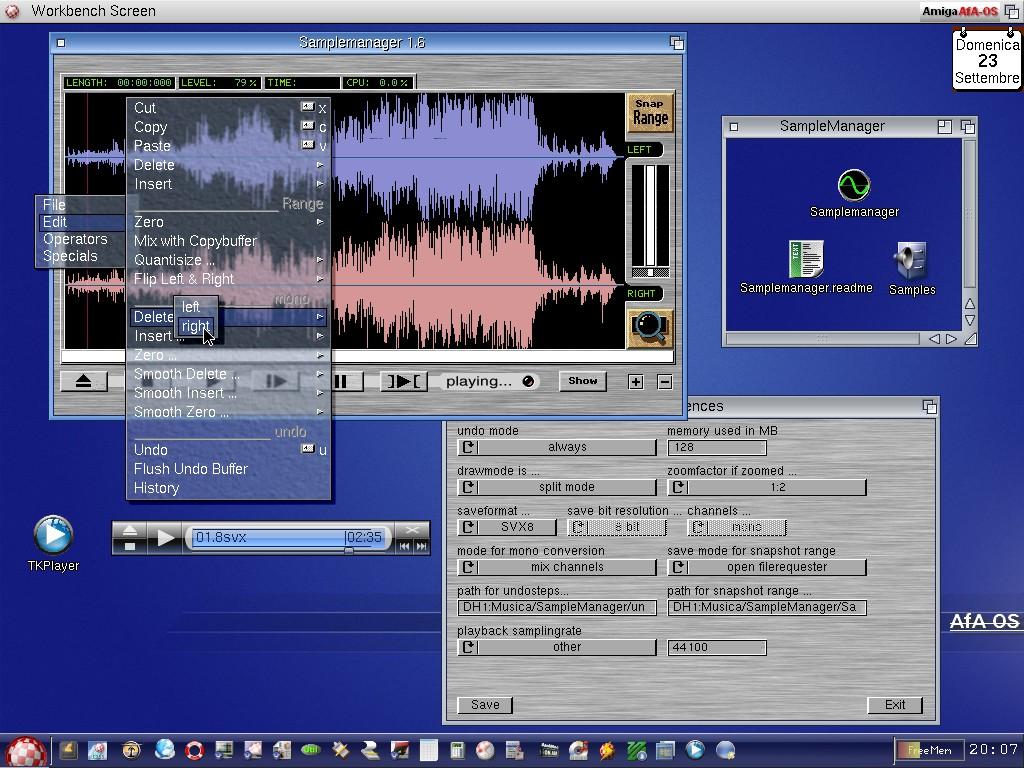The image size is (1024, 768).
Task: Click the minus zoom-out button
Action: pyautogui.click(x=665, y=381)
